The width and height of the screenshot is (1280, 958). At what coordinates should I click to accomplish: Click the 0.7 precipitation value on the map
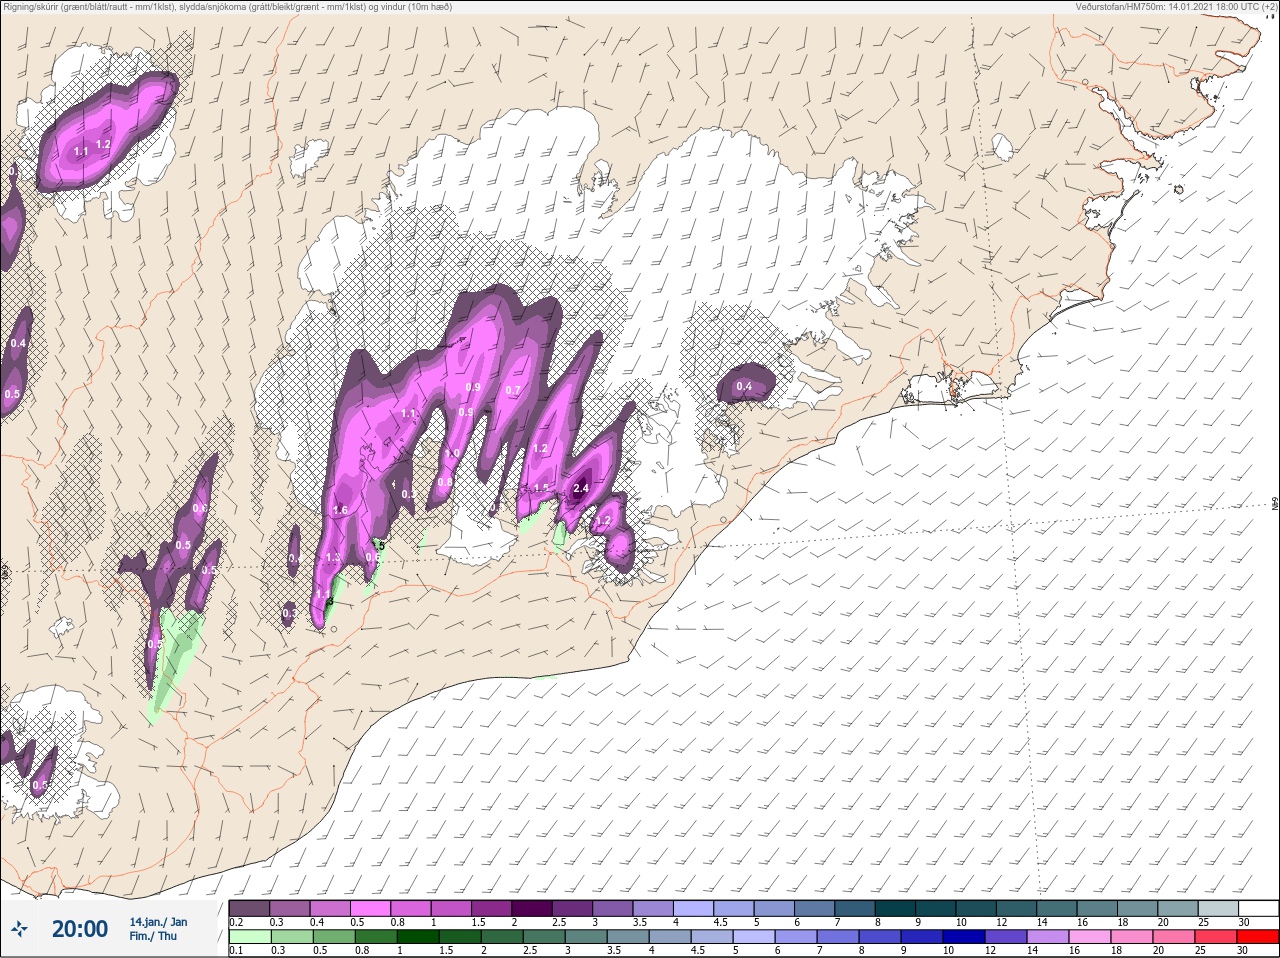[x=514, y=390]
